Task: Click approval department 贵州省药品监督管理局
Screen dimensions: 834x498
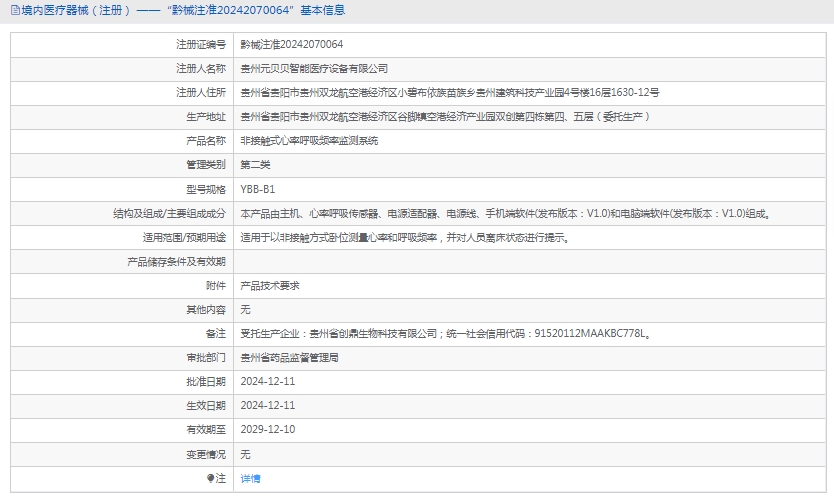Action: tap(289, 357)
